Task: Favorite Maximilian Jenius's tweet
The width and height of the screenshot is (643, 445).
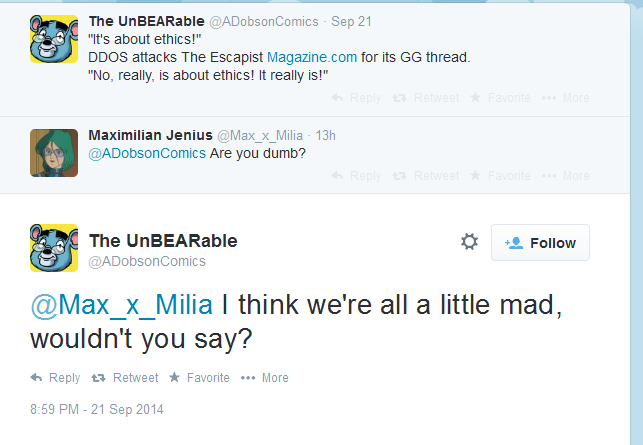Action: 500,176
